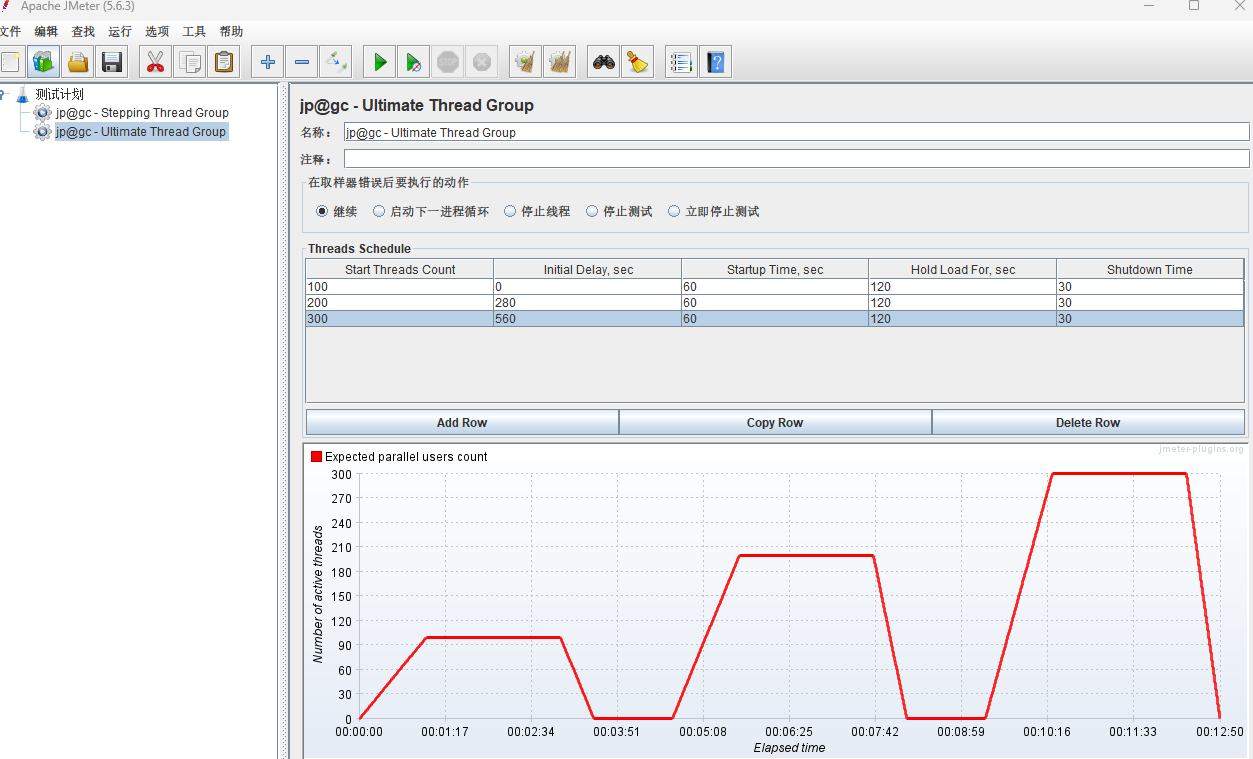Screen dimensions: 1253x759
Task: Click the Add Row button
Action: coord(462,422)
